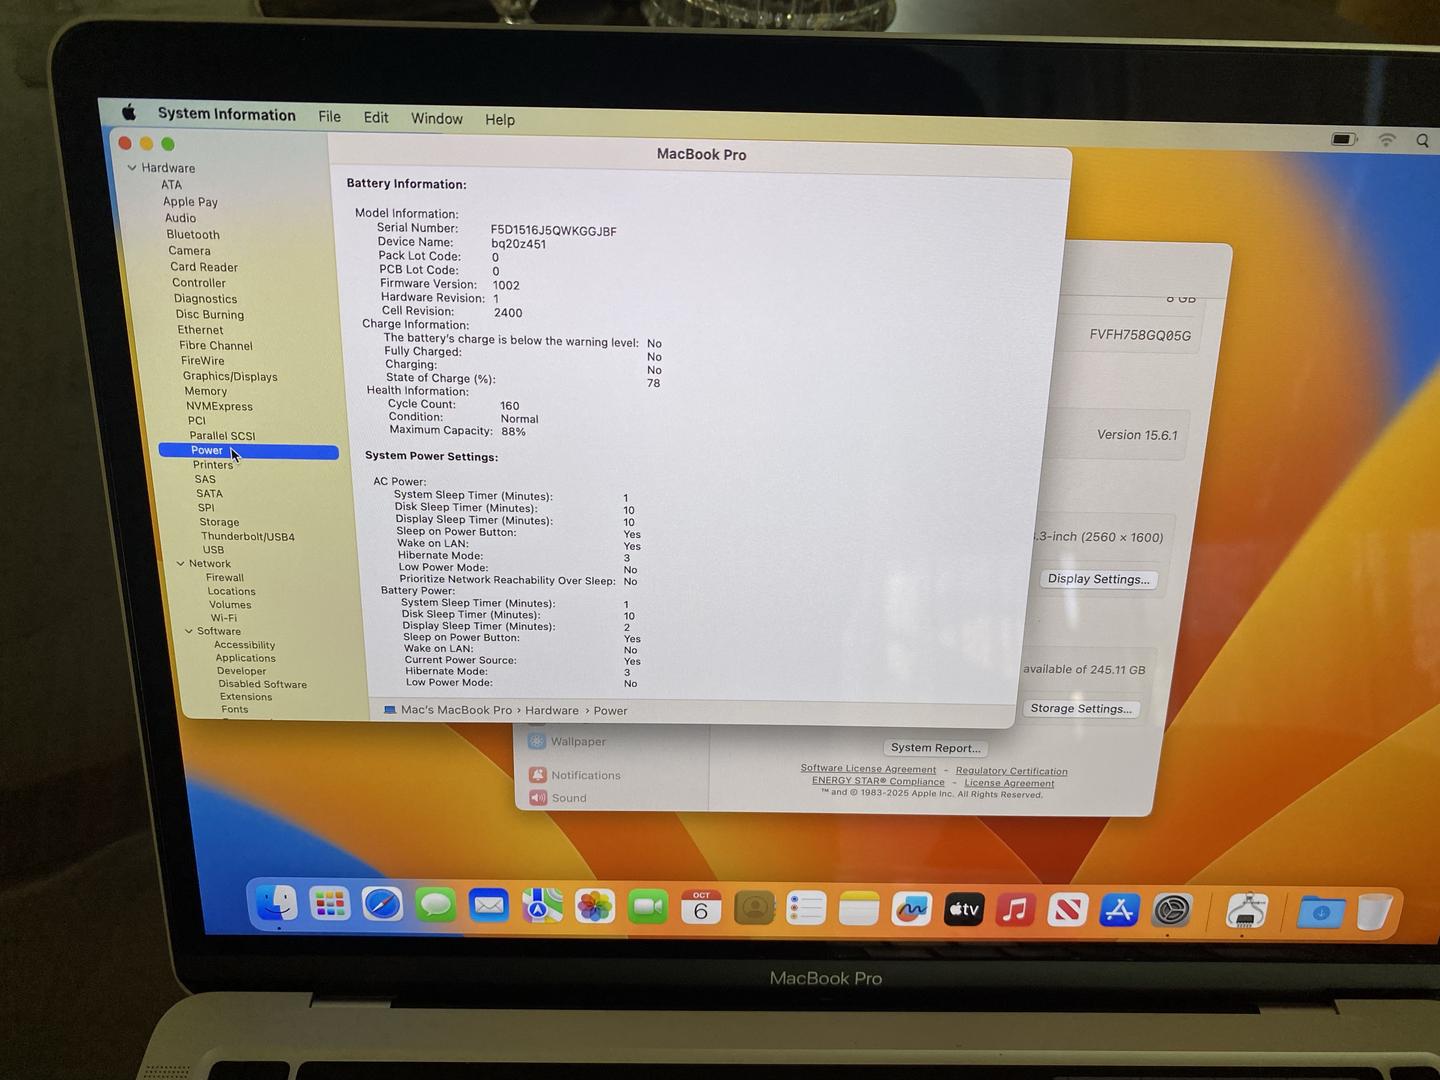Image resolution: width=1440 pixels, height=1080 pixels.
Task: Open the Apple TV app in the Dock
Action: (x=963, y=910)
